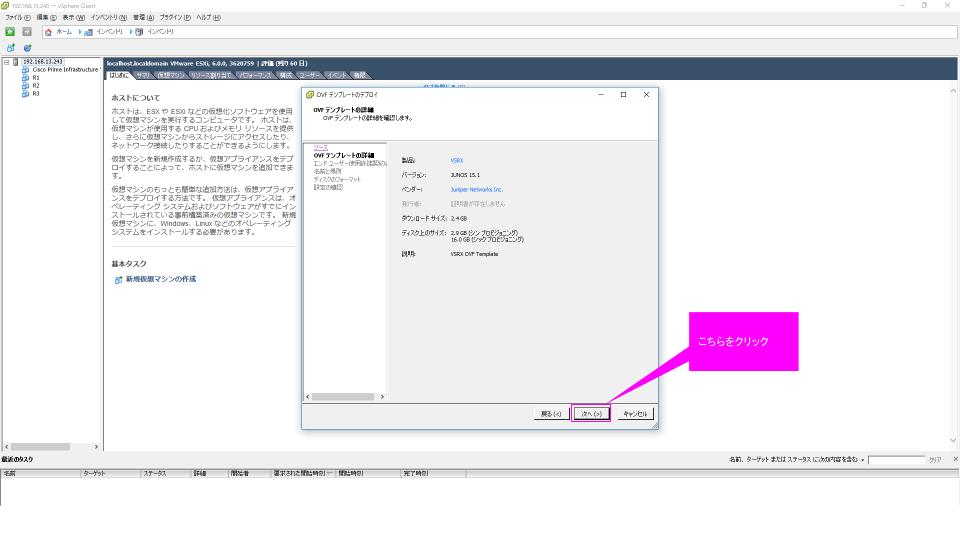The image size is (960, 540).
Task: Open the インベントリ menu in menu bar
Action: [x=109, y=18]
